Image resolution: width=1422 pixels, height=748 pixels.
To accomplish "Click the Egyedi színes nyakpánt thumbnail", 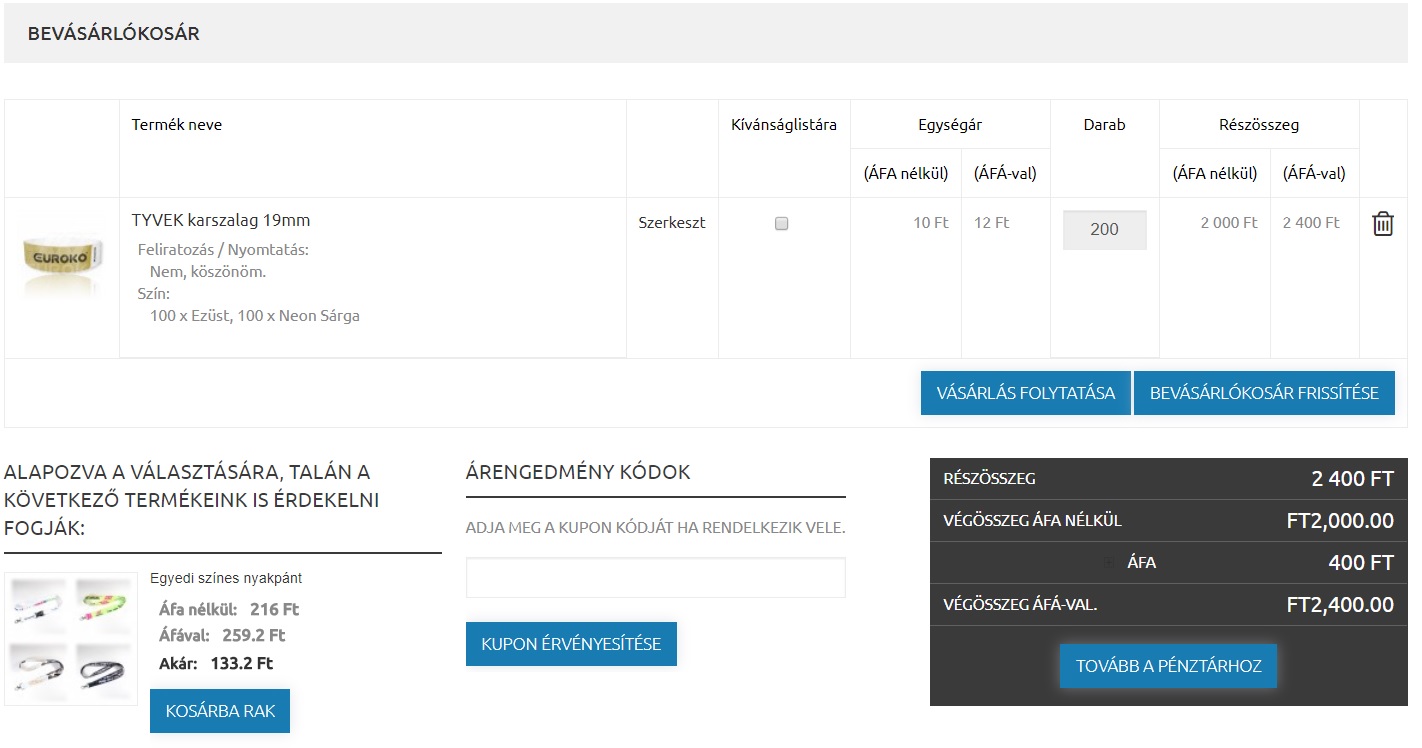I will click(70, 637).
